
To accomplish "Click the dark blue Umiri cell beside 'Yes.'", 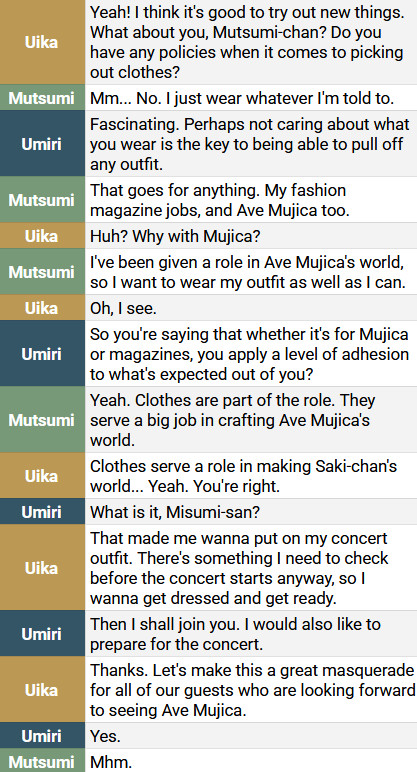I will 42,736.
